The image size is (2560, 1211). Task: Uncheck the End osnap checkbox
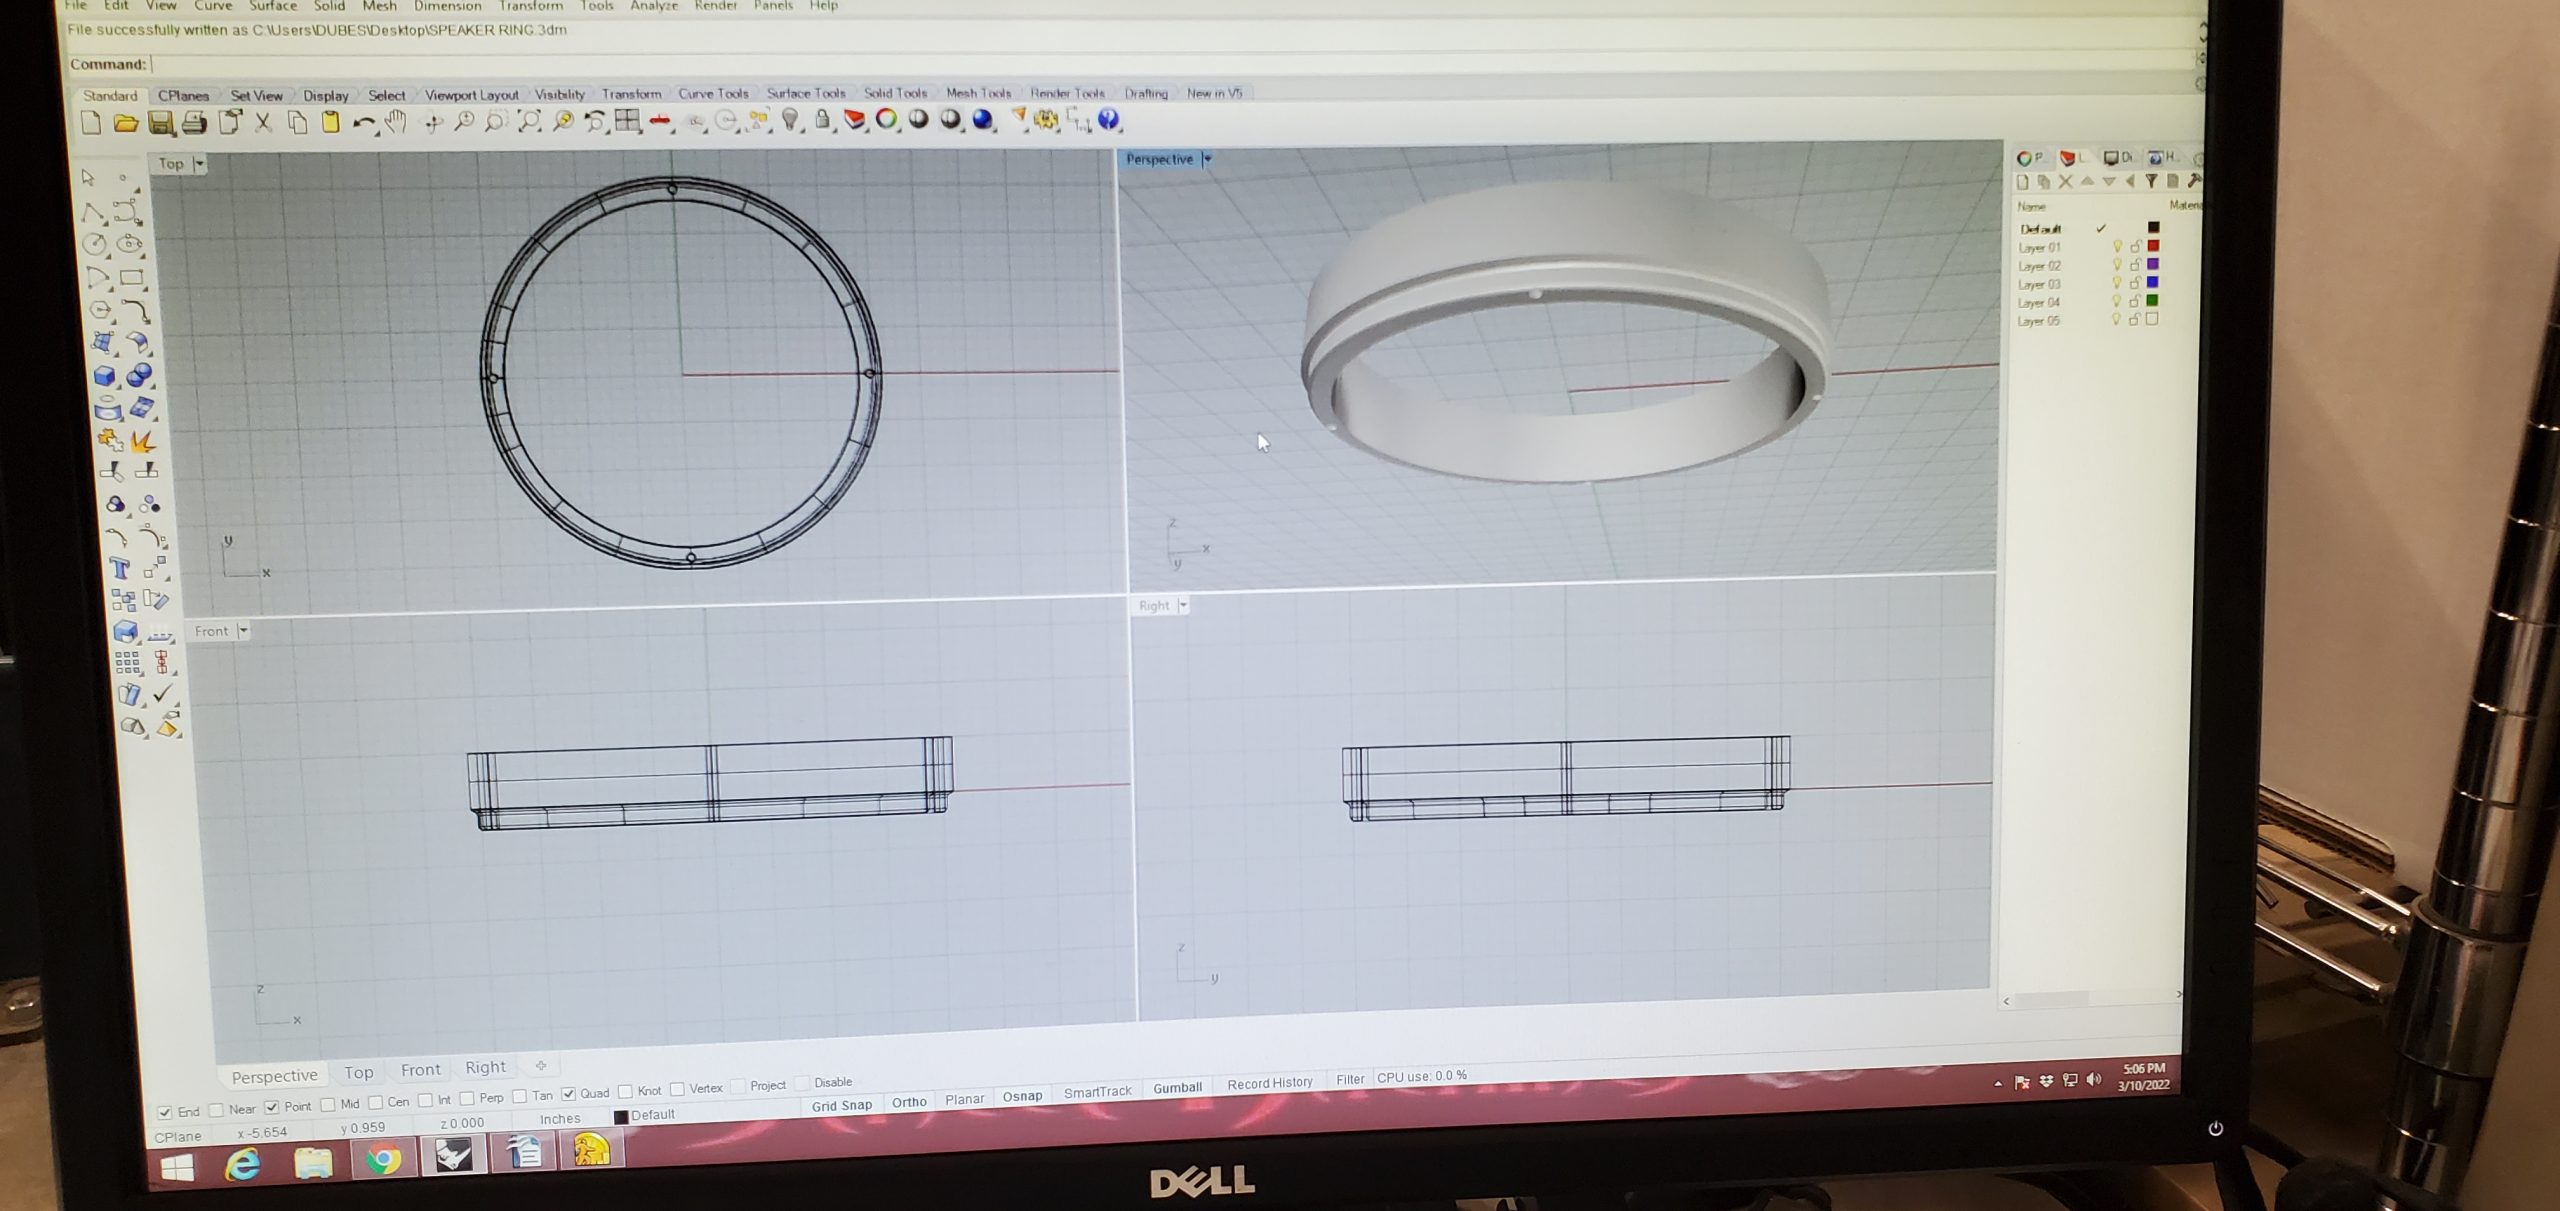tap(165, 1112)
